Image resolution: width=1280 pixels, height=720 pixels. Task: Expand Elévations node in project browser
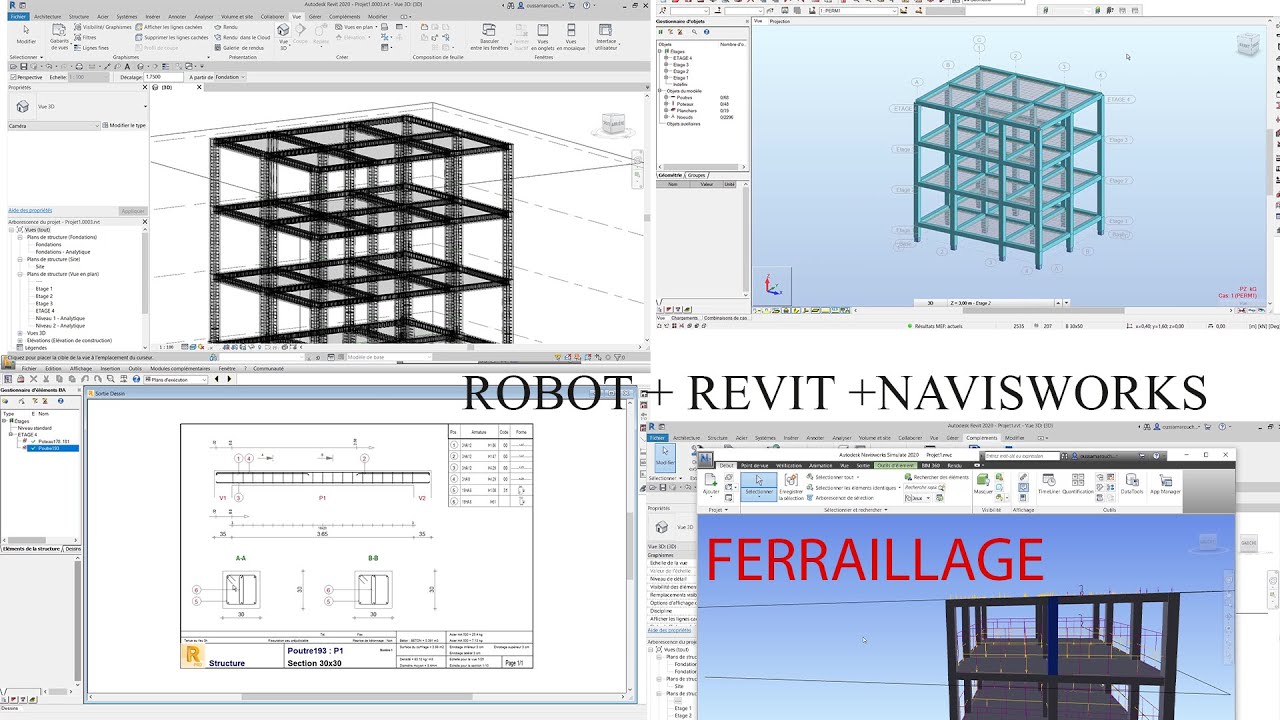tap(20, 340)
